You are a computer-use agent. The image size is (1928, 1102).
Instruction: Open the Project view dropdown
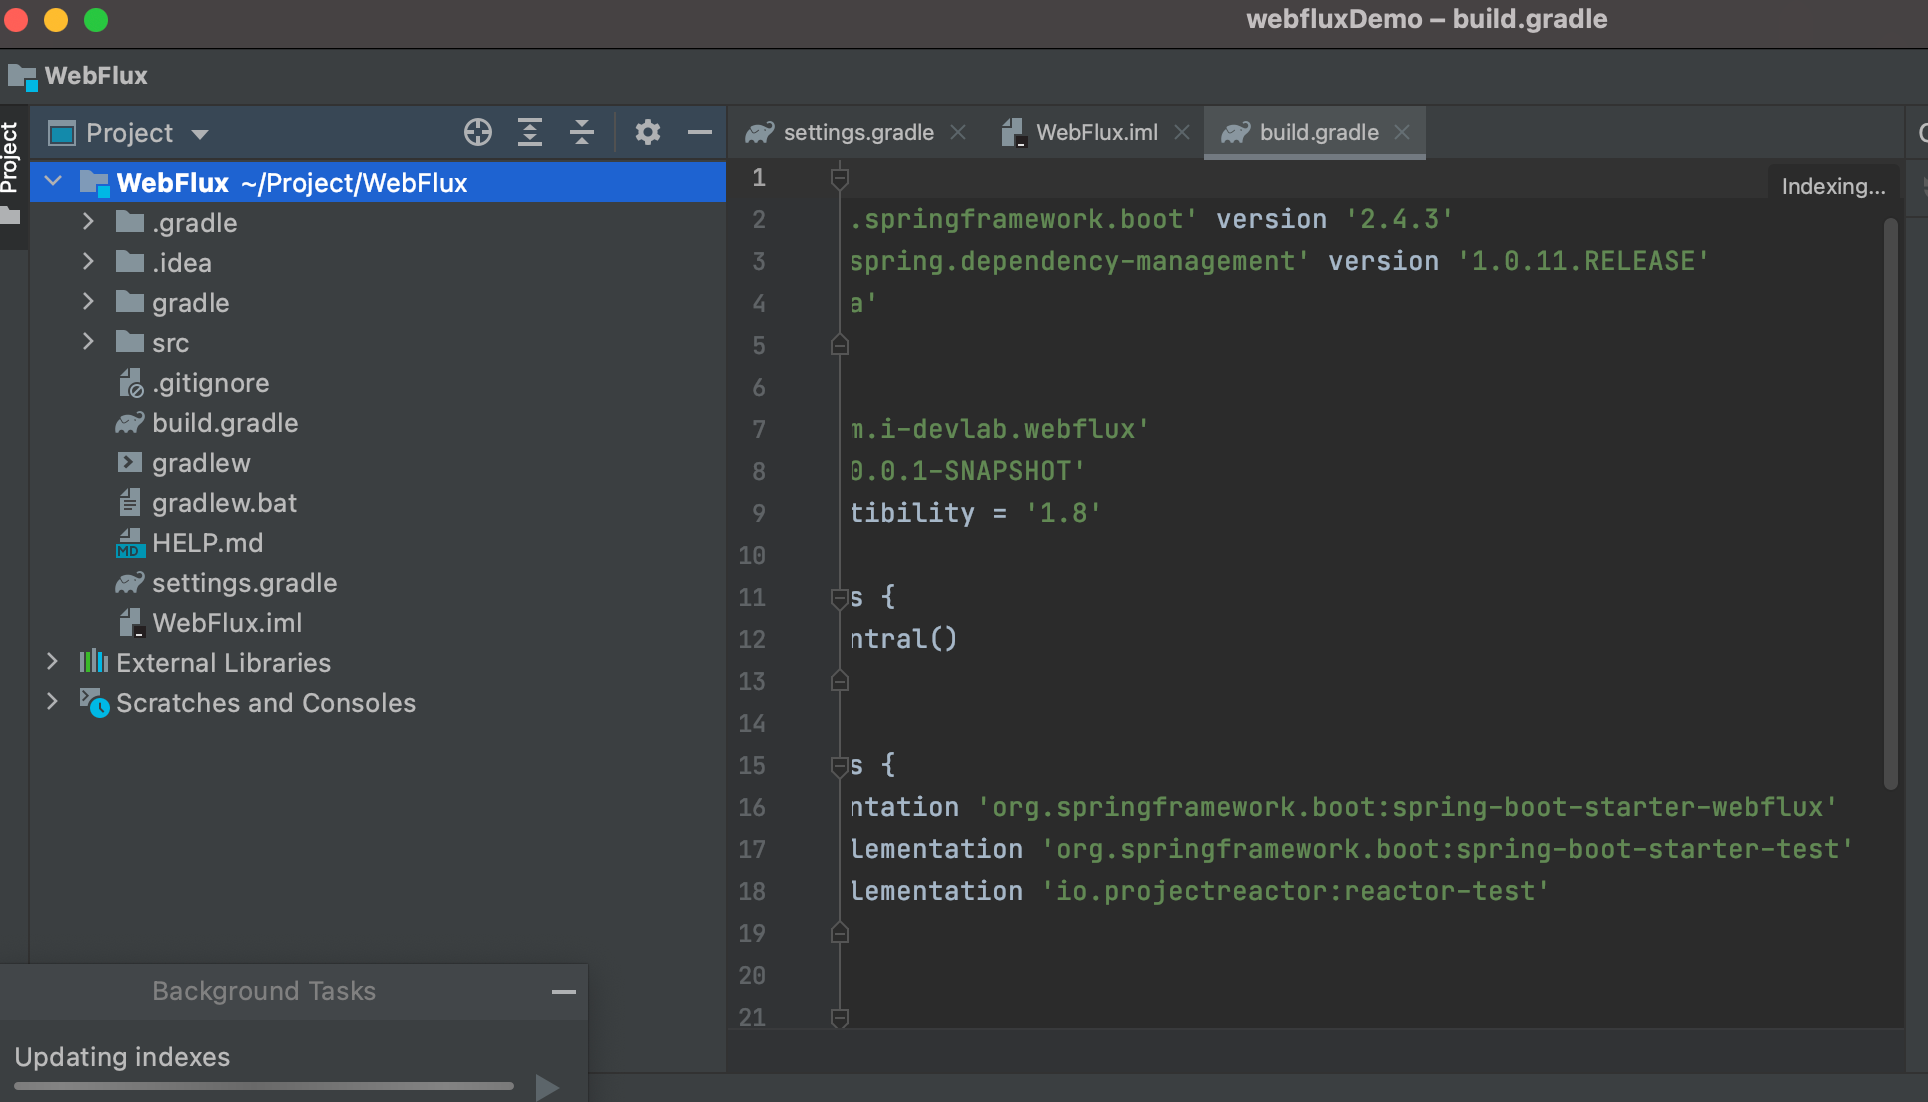200,134
